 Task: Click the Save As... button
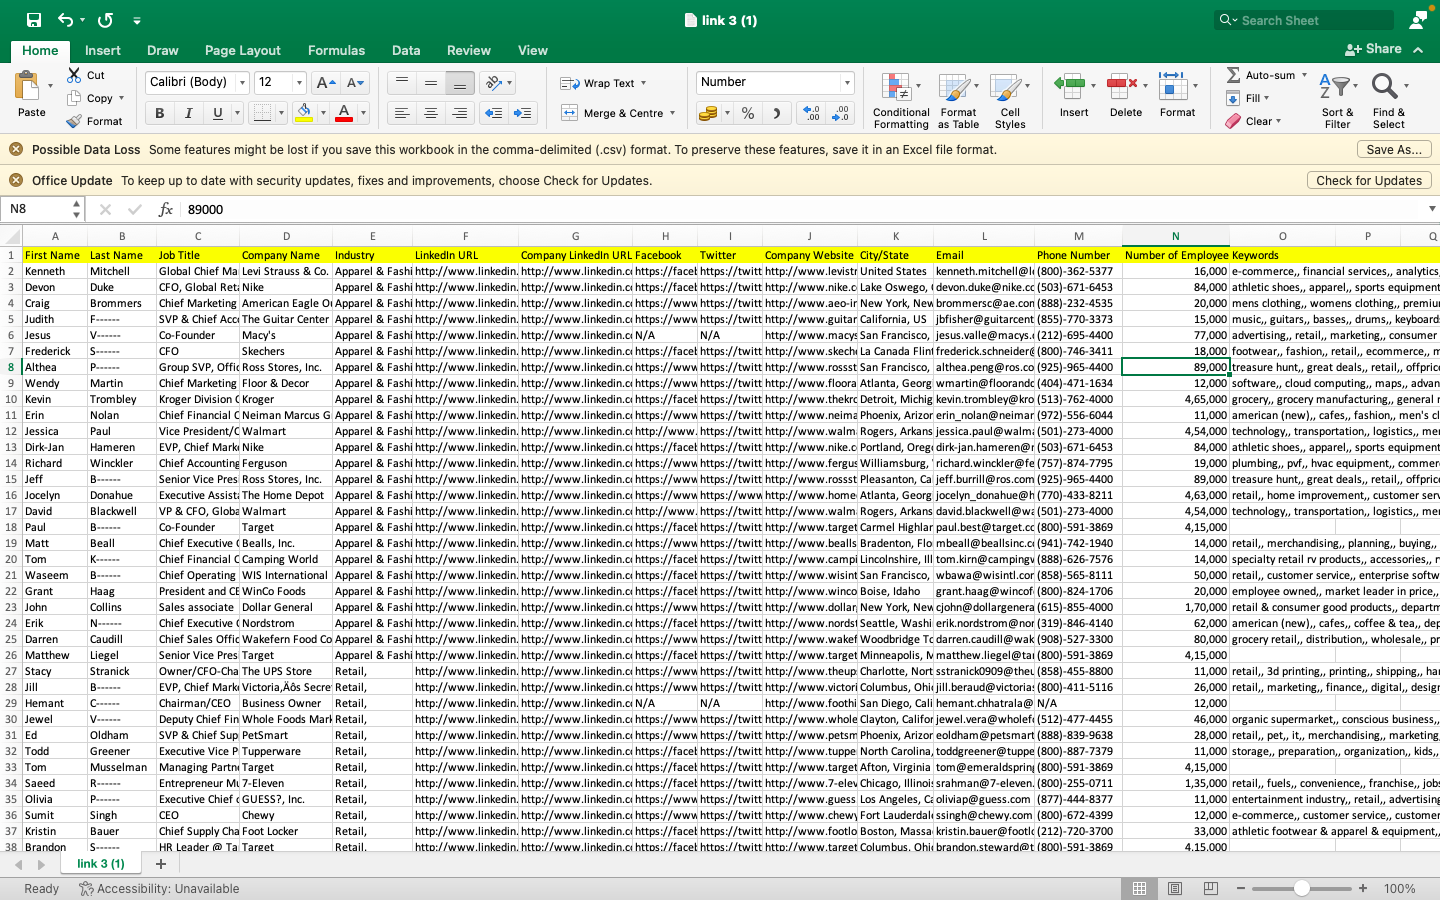click(x=1395, y=149)
